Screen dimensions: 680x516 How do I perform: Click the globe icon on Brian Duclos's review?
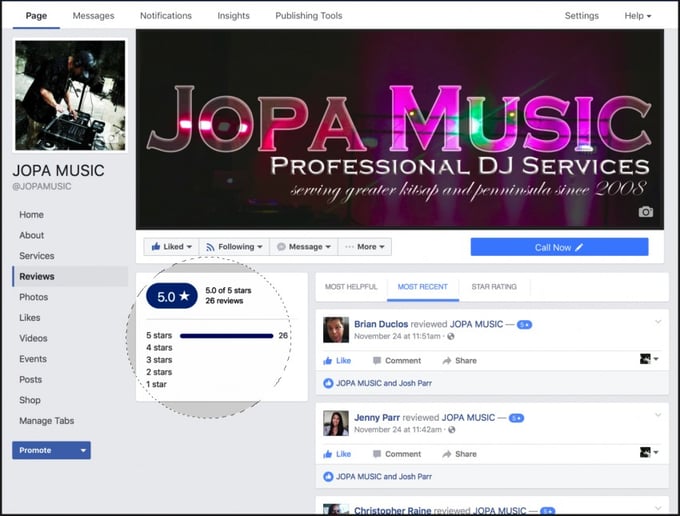[x=451, y=336]
